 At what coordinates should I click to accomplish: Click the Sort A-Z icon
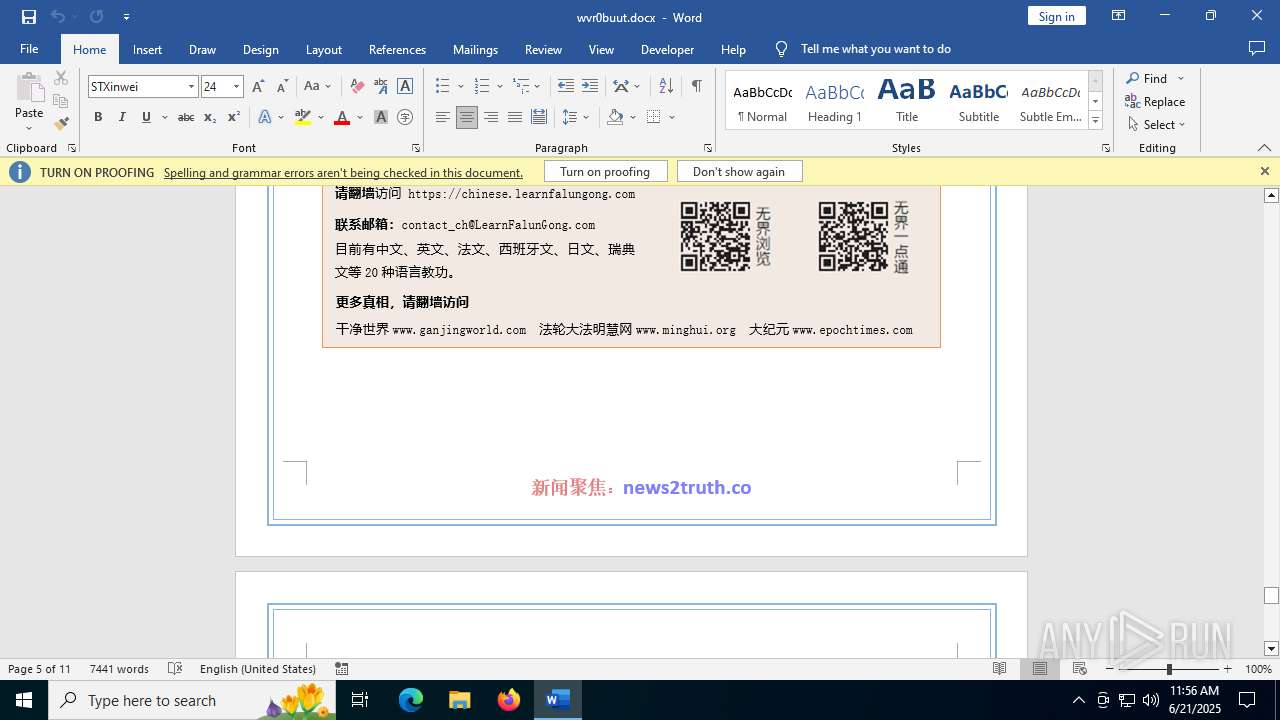coord(667,87)
